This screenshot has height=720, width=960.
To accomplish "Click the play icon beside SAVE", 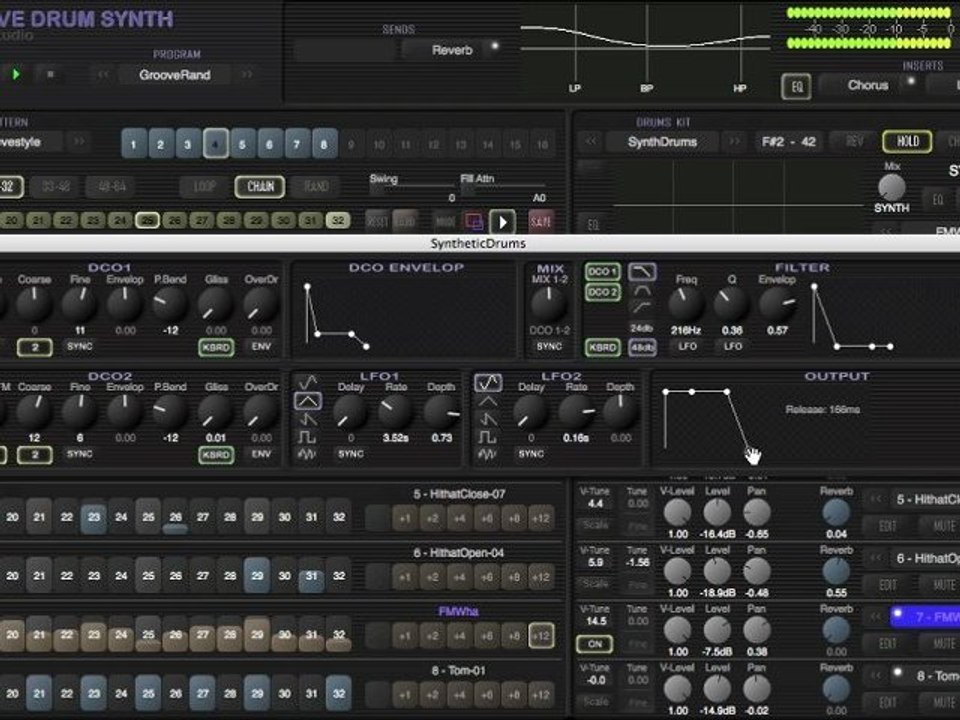I will pos(502,221).
